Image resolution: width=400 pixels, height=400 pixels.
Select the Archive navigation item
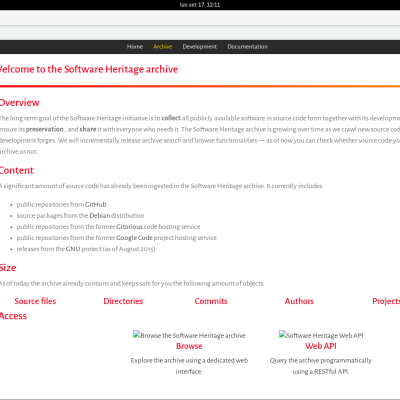pyautogui.click(x=163, y=47)
